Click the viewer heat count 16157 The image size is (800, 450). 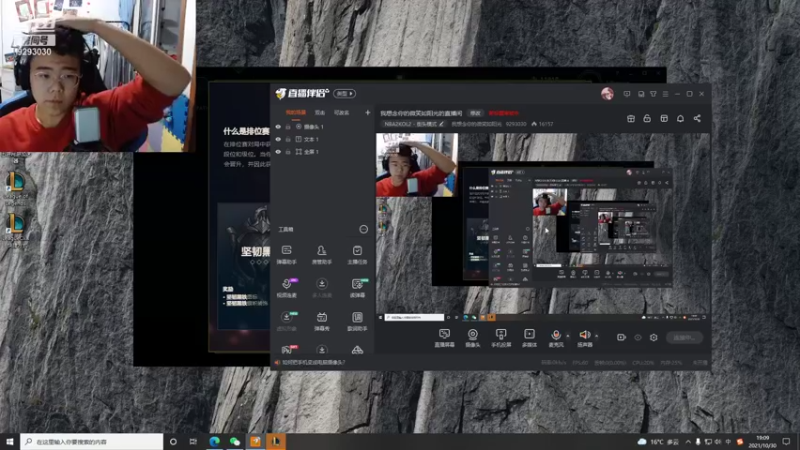pyautogui.click(x=542, y=124)
